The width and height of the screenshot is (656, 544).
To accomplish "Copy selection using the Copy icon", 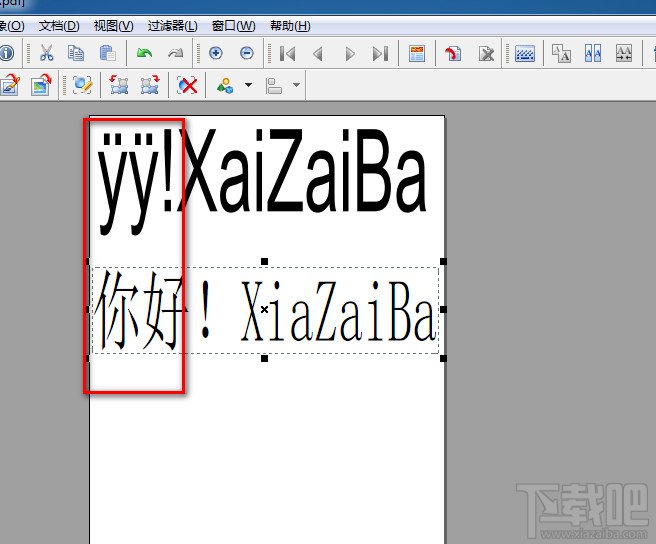I will point(76,53).
